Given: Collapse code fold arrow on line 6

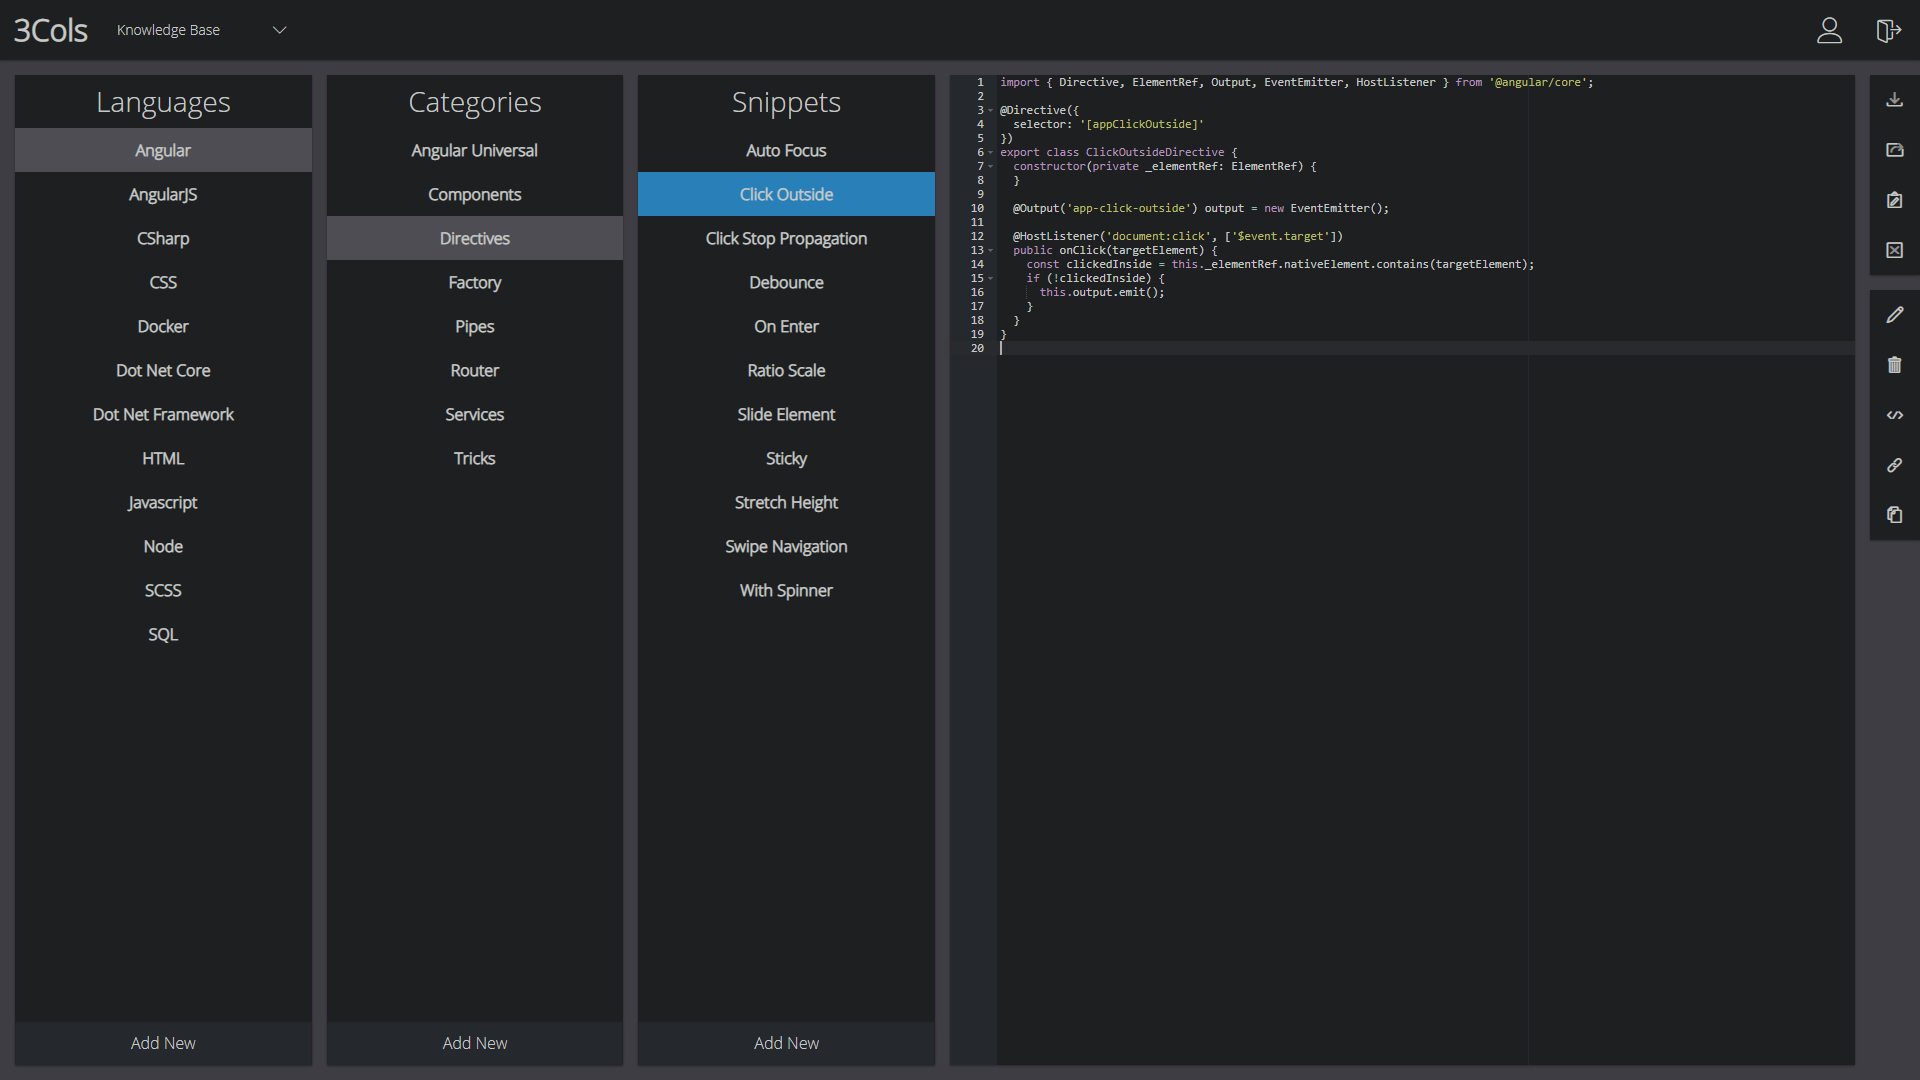Looking at the screenshot, I should point(991,153).
